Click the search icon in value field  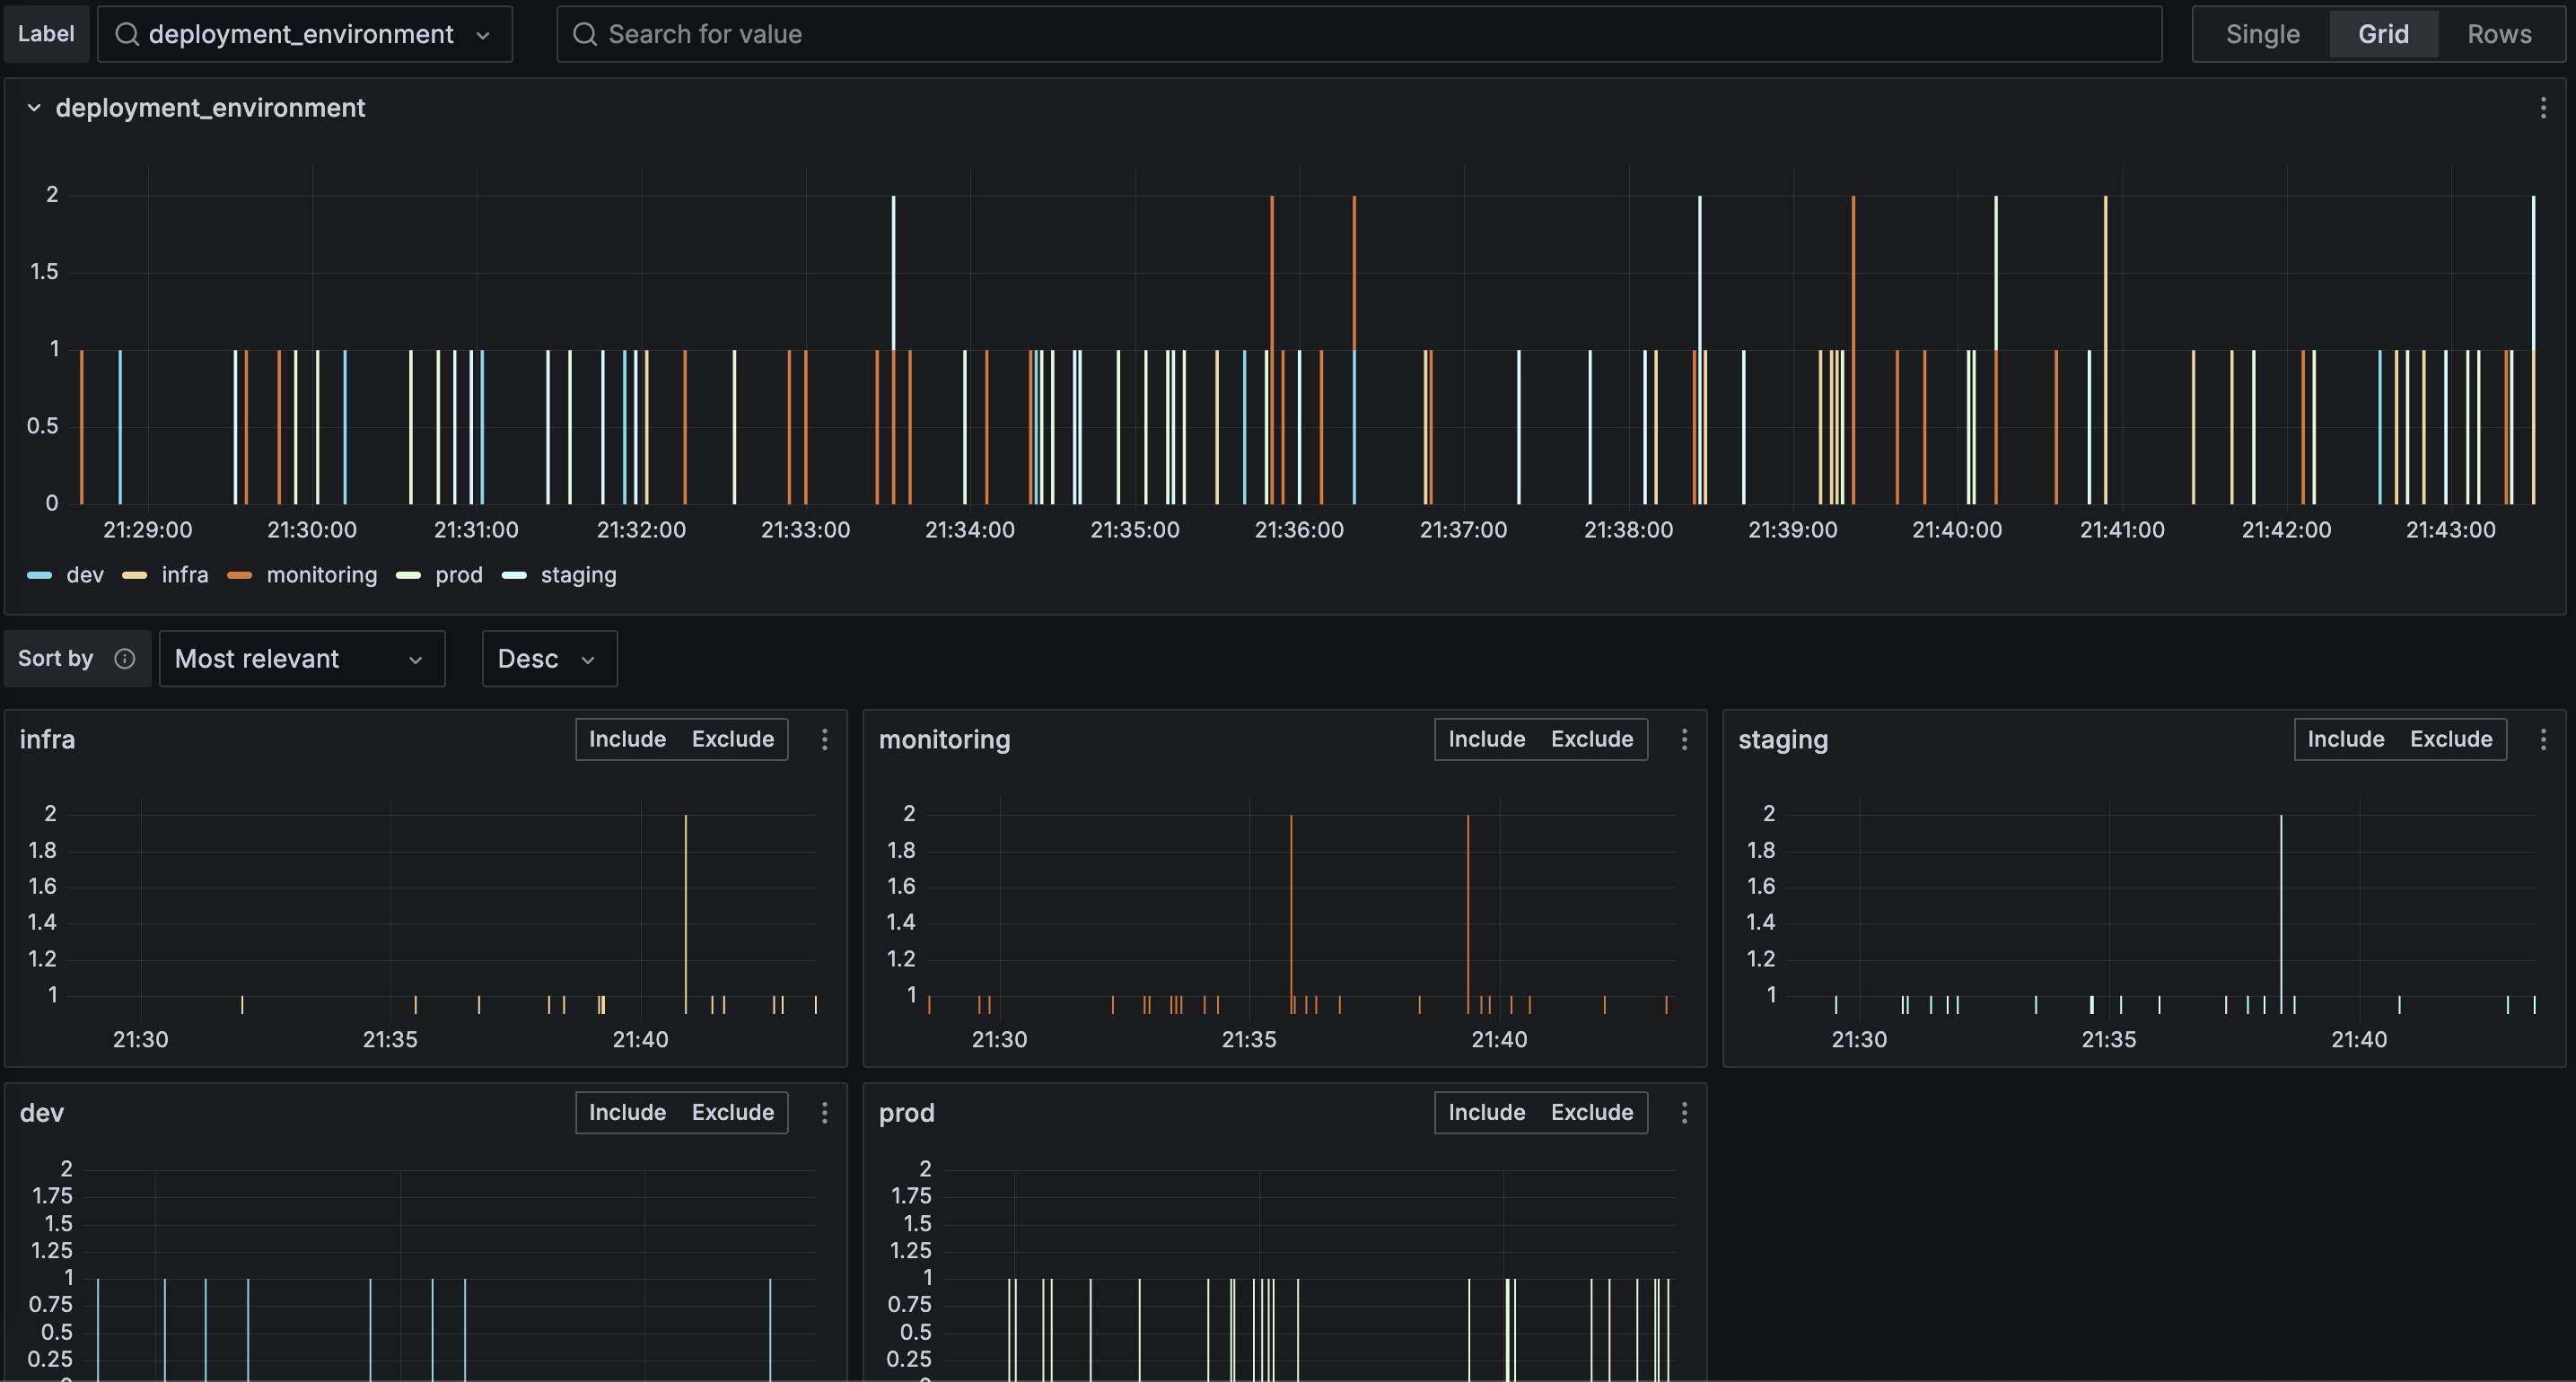585,34
